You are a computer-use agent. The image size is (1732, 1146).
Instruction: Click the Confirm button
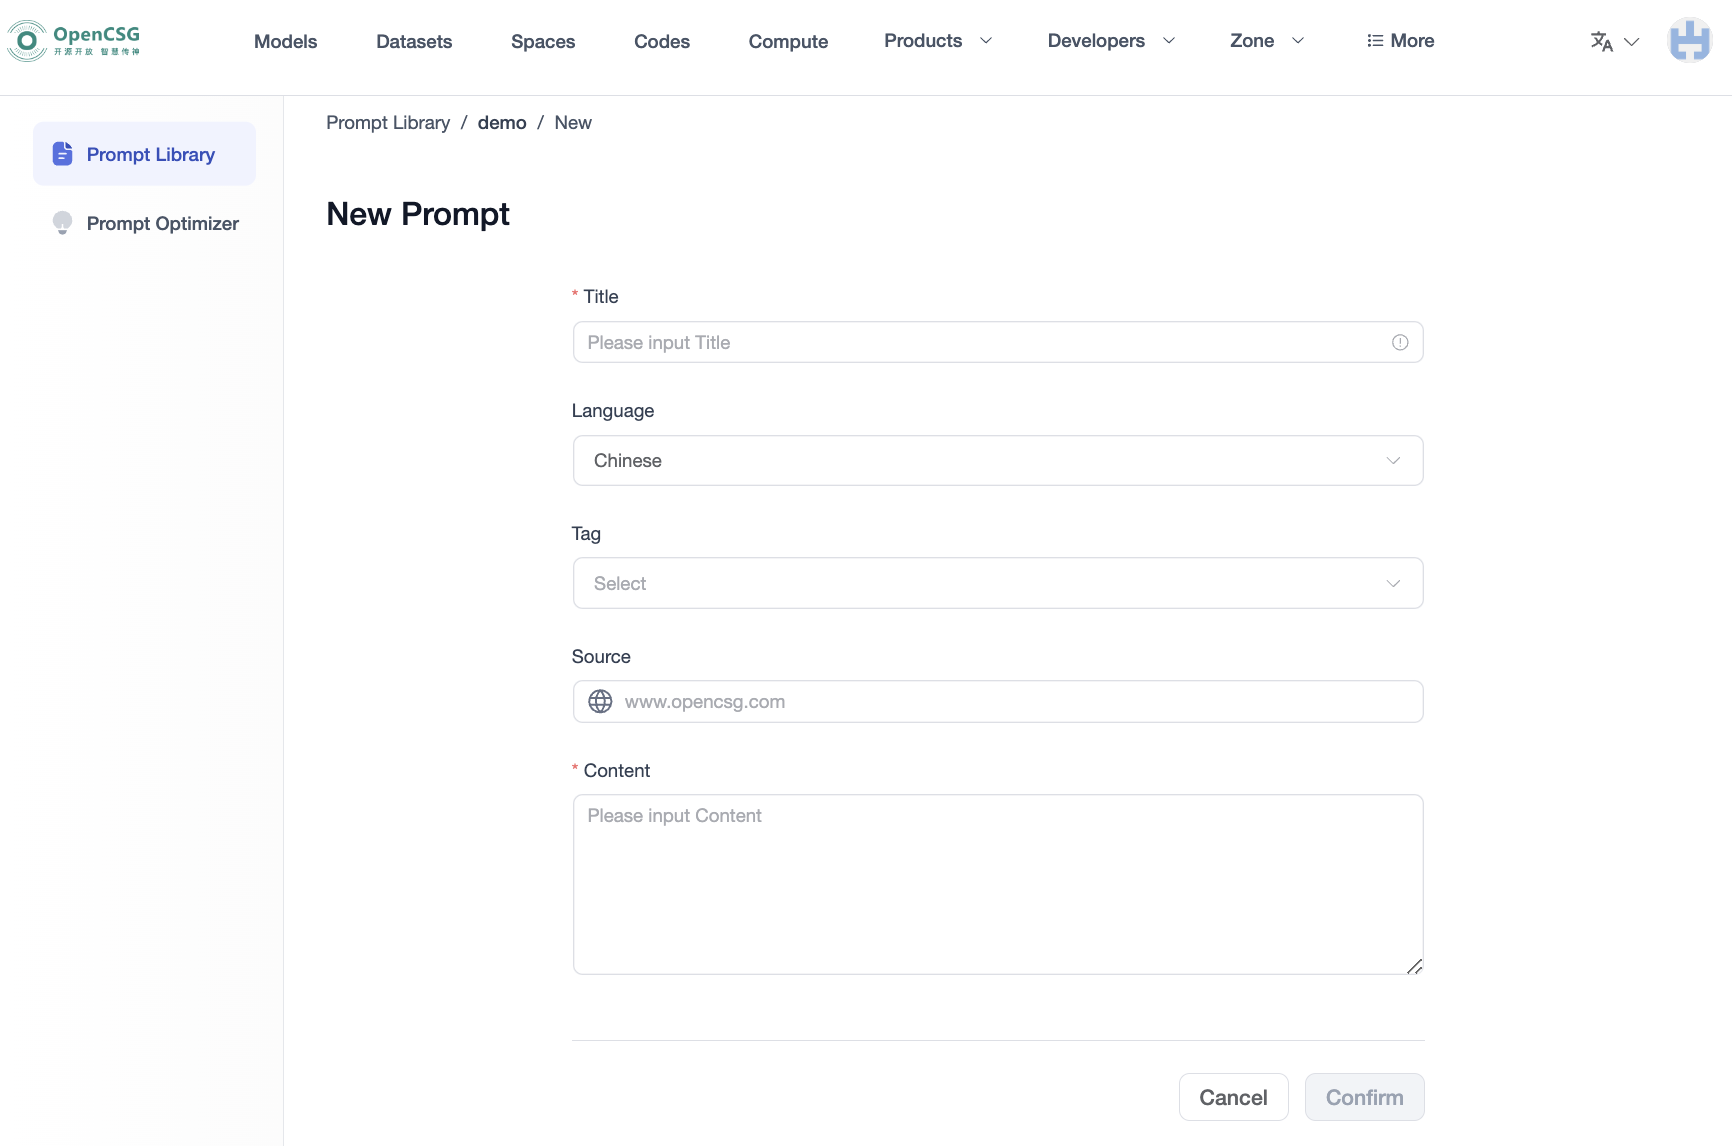(1364, 1097)
